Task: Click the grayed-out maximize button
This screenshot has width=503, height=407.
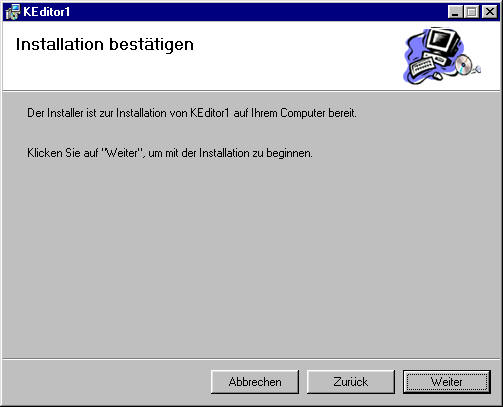Action: pos(472,12)
